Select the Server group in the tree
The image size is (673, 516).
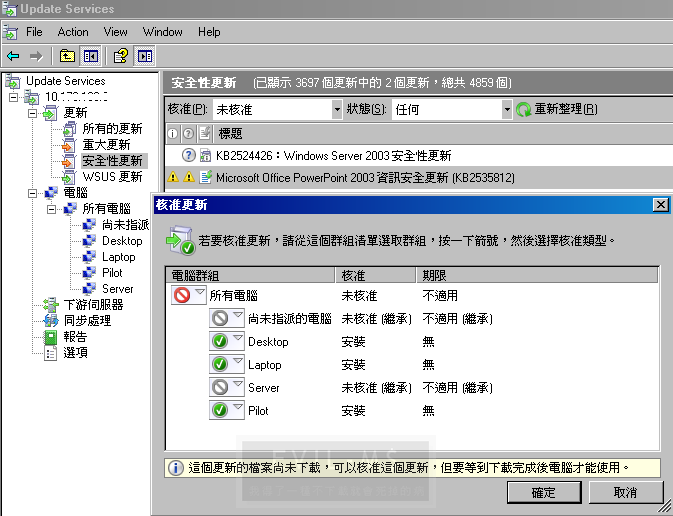(118, 288)
